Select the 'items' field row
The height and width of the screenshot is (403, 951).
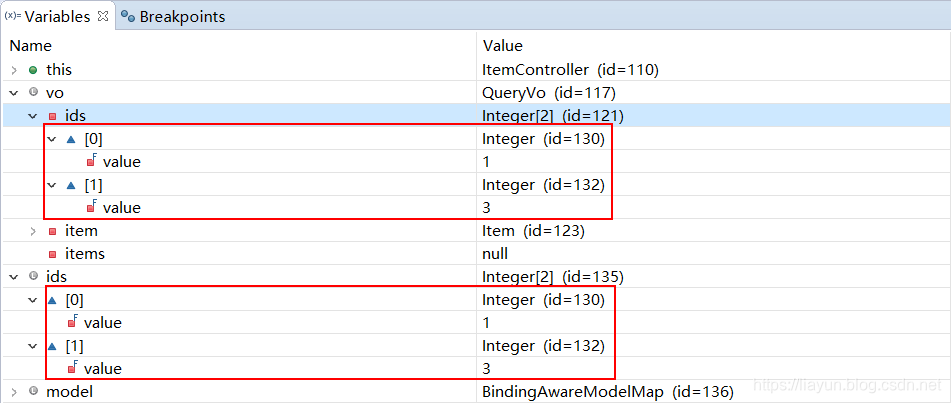(x=476, y=254)
